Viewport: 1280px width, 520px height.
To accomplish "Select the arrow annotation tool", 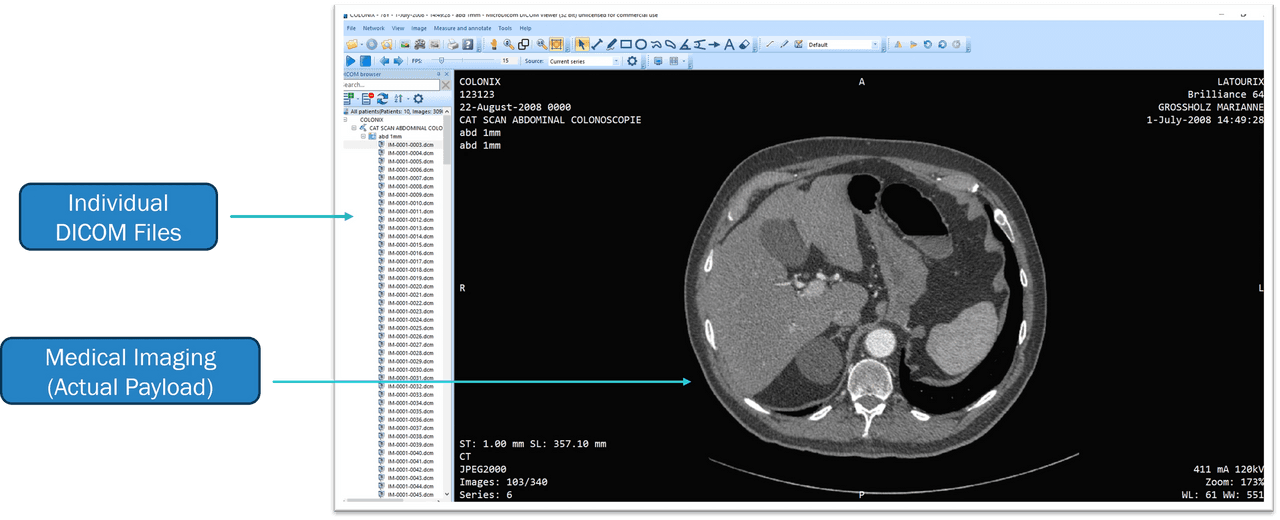I will tap(714, 44).
